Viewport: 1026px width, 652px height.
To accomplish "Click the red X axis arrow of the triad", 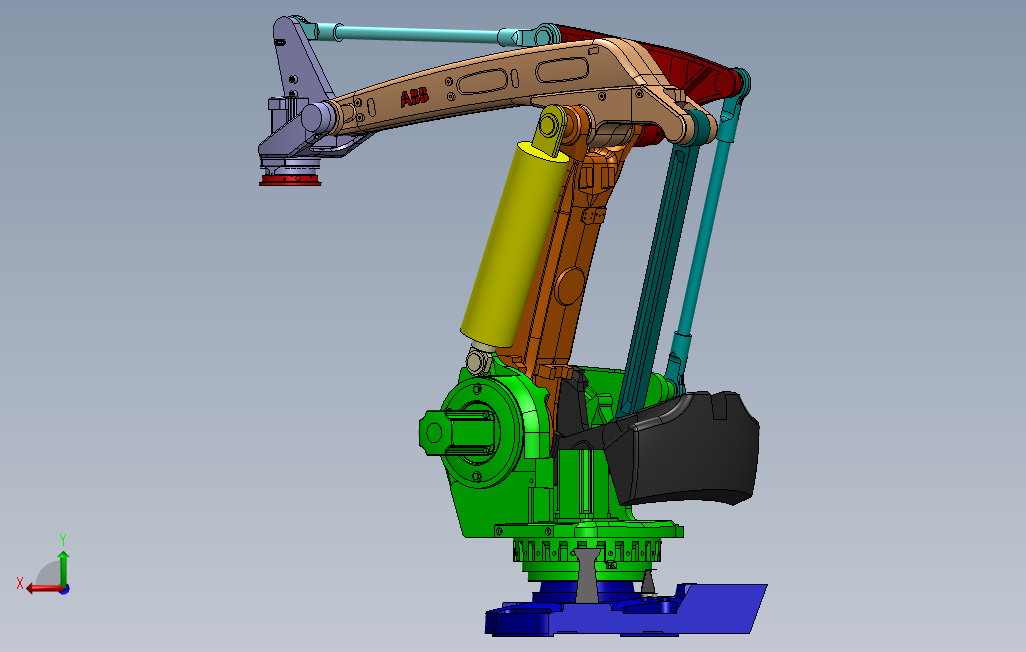I will (44, 589).
